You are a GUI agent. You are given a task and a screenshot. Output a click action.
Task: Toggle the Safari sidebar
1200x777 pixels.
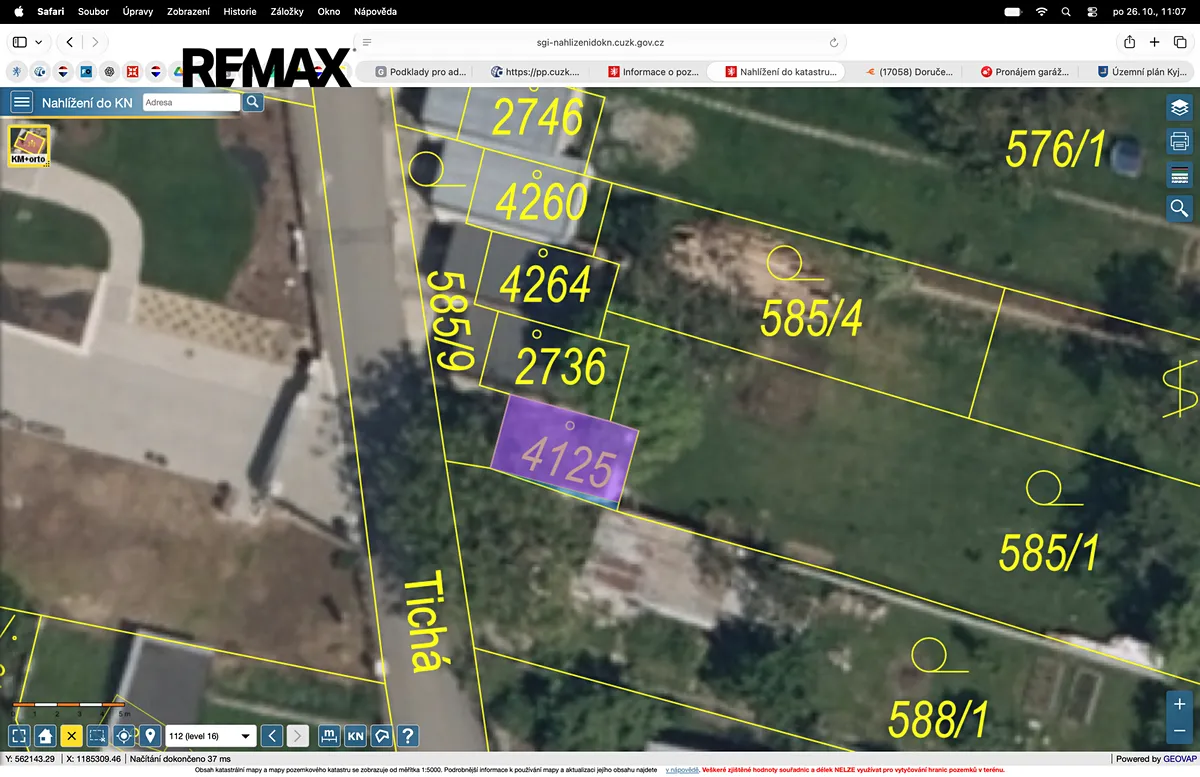20,42
